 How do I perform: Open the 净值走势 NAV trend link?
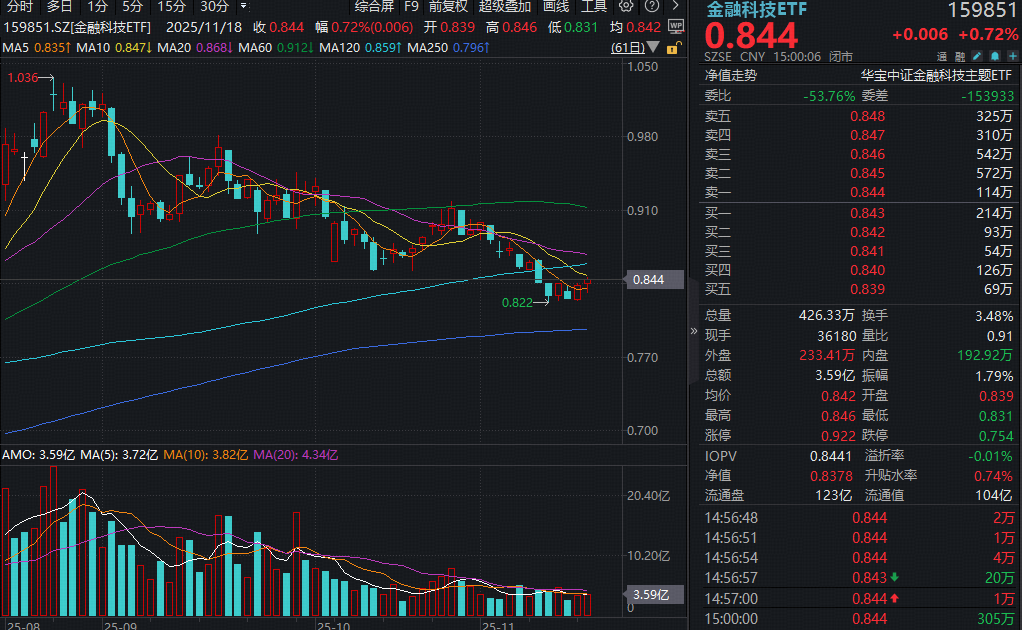point(731,75)
